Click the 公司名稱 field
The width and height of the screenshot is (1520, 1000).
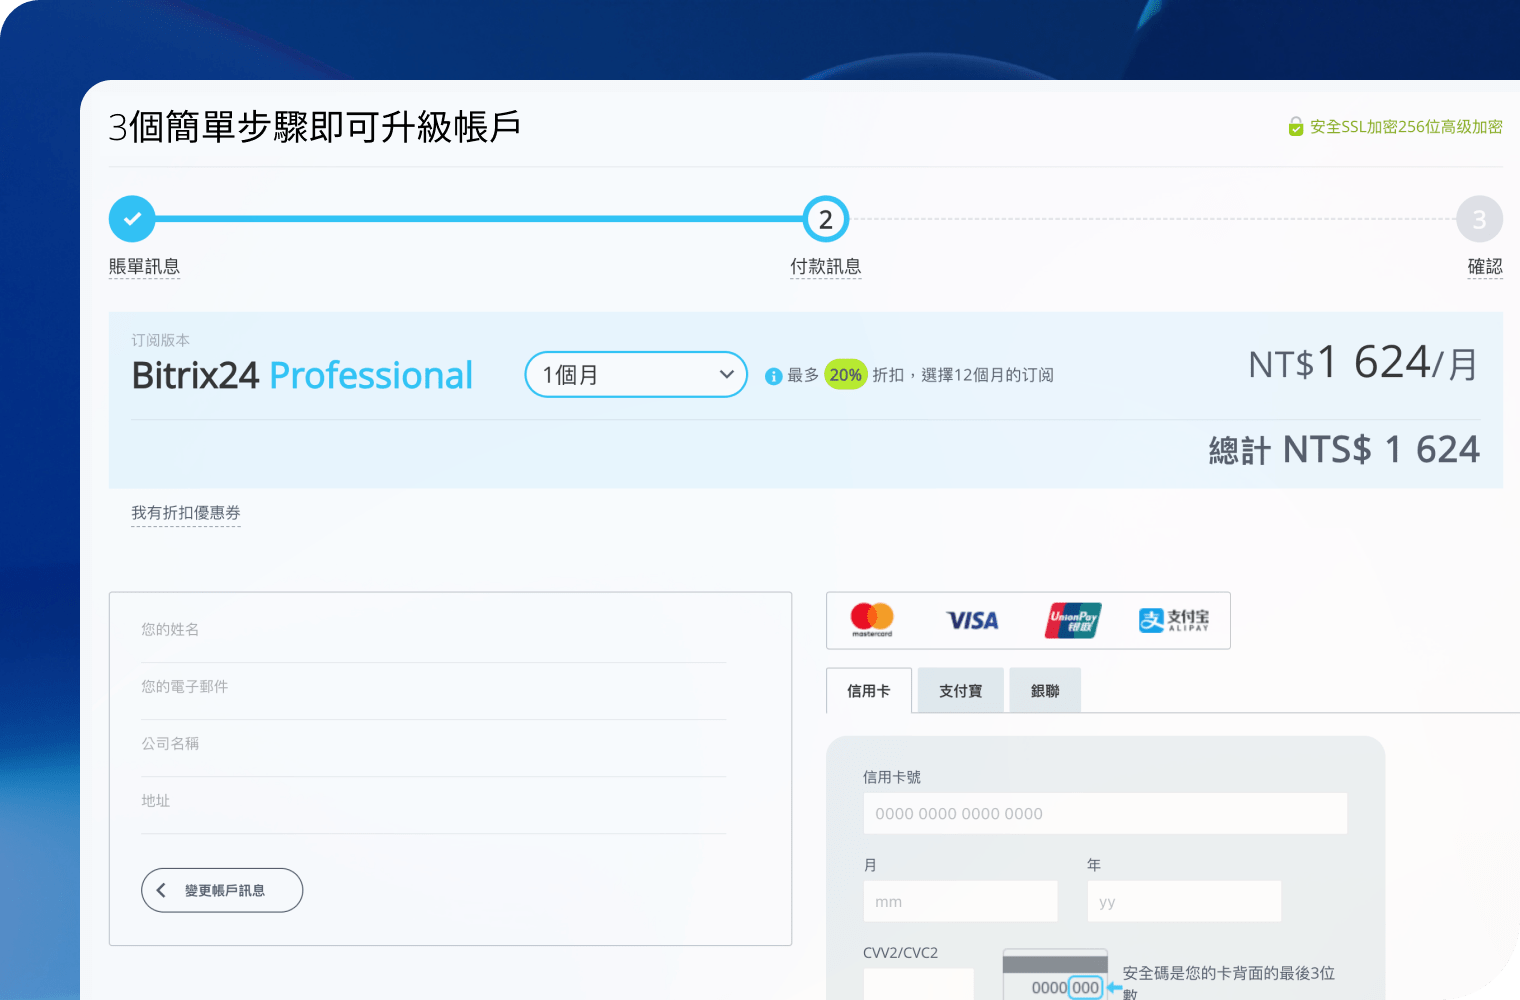tap(434, 744)
